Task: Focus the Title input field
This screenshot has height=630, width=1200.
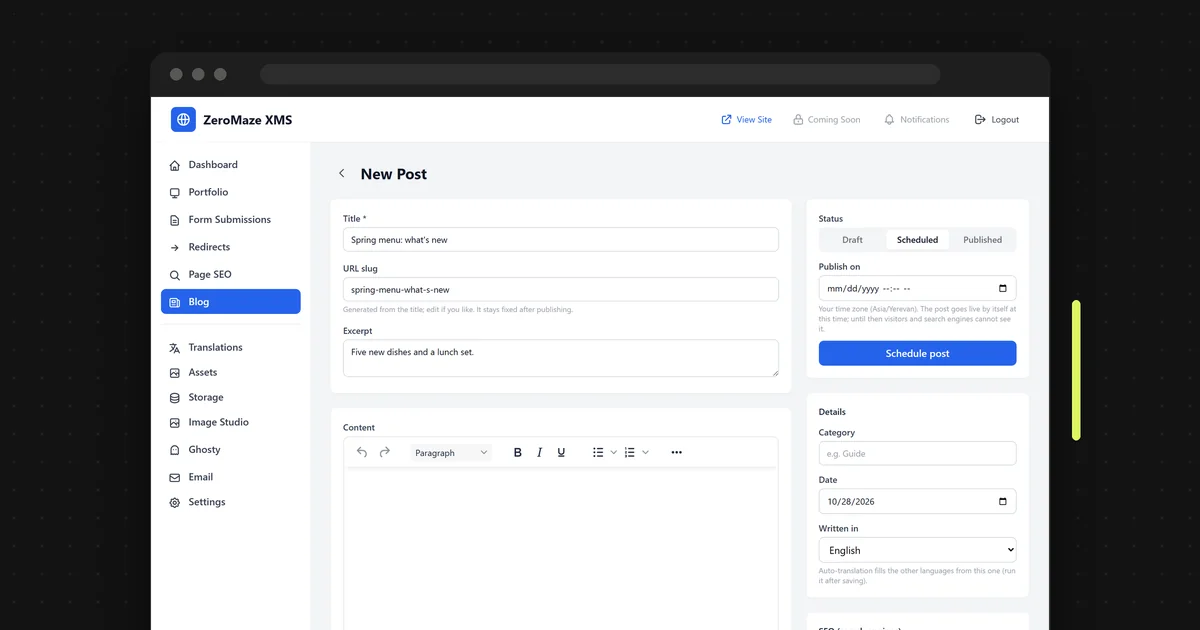Action: click(560, 240)
